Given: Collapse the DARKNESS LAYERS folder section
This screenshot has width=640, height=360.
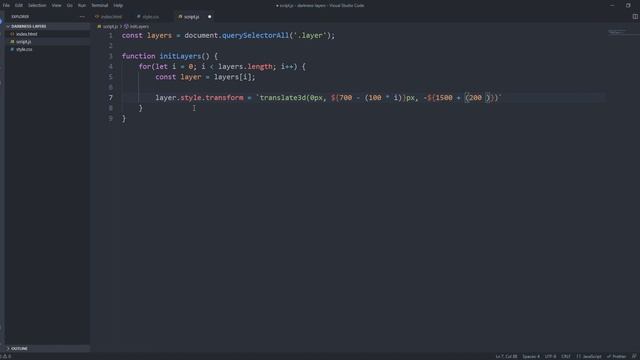Looking at the screenshot, I should 47,26.
